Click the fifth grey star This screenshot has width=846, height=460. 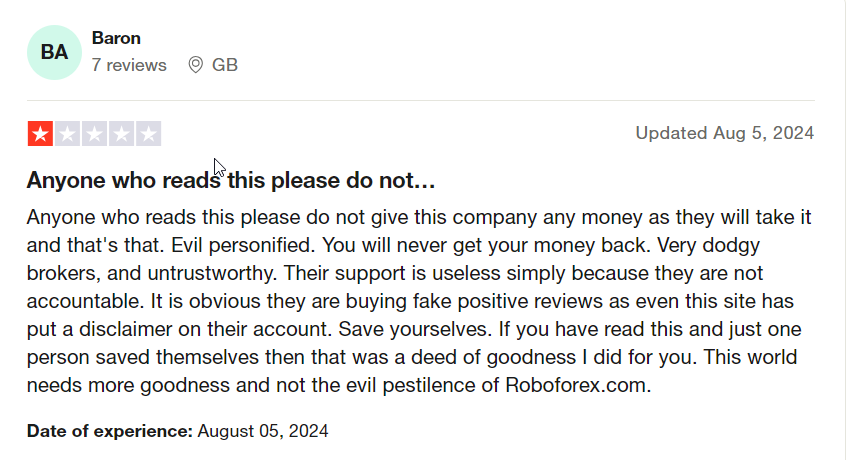(148, 134)
